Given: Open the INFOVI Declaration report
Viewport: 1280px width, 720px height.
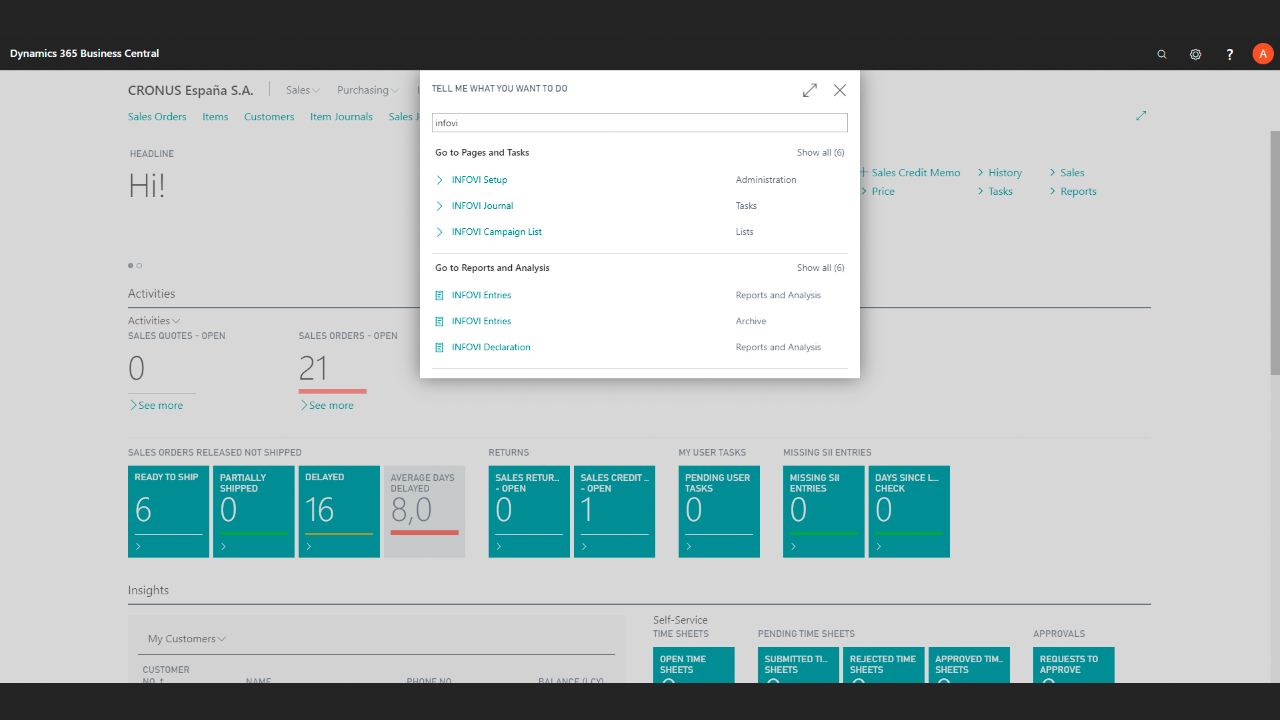Looking at the screenshot, I should click(491, 347).
